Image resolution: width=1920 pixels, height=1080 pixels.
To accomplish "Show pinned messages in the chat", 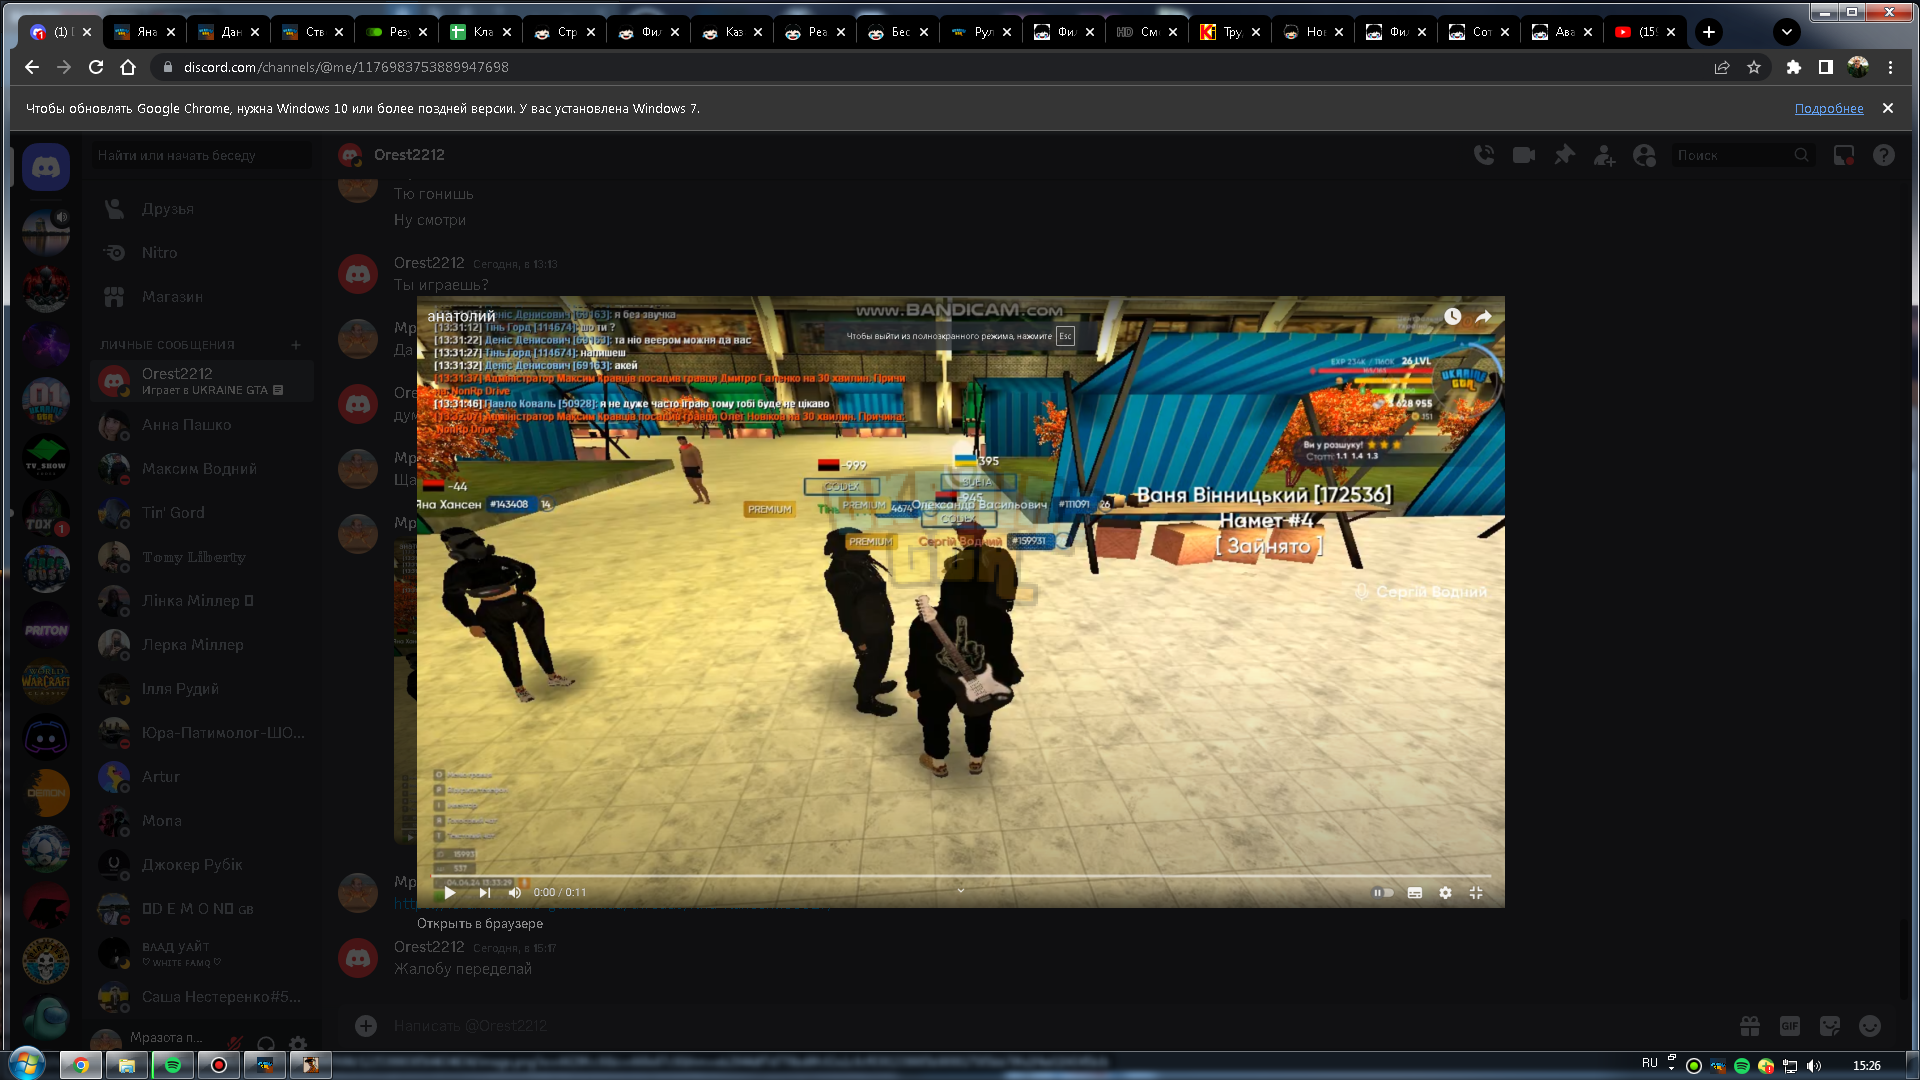I will point(1564,155).
